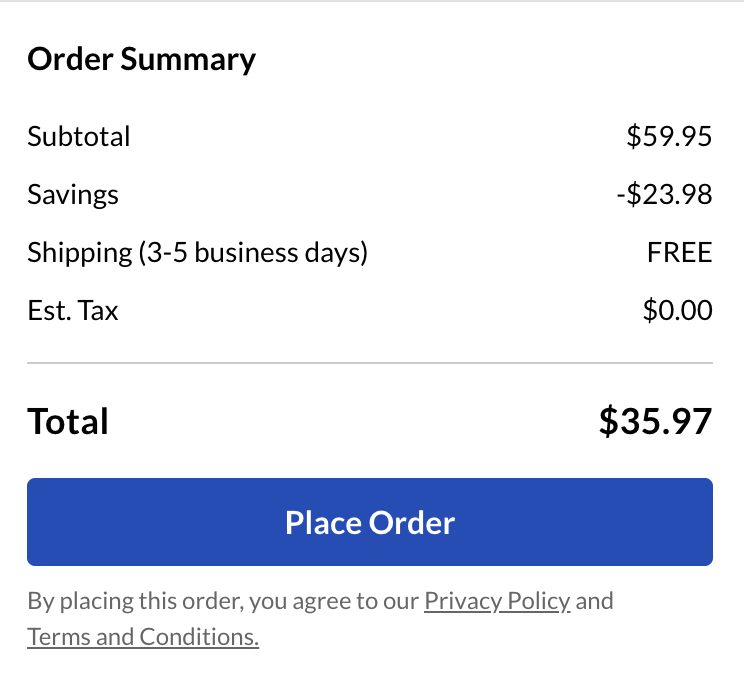
Task: Click the dollar sign in the $35.97 total
Action: click(608, 421)
